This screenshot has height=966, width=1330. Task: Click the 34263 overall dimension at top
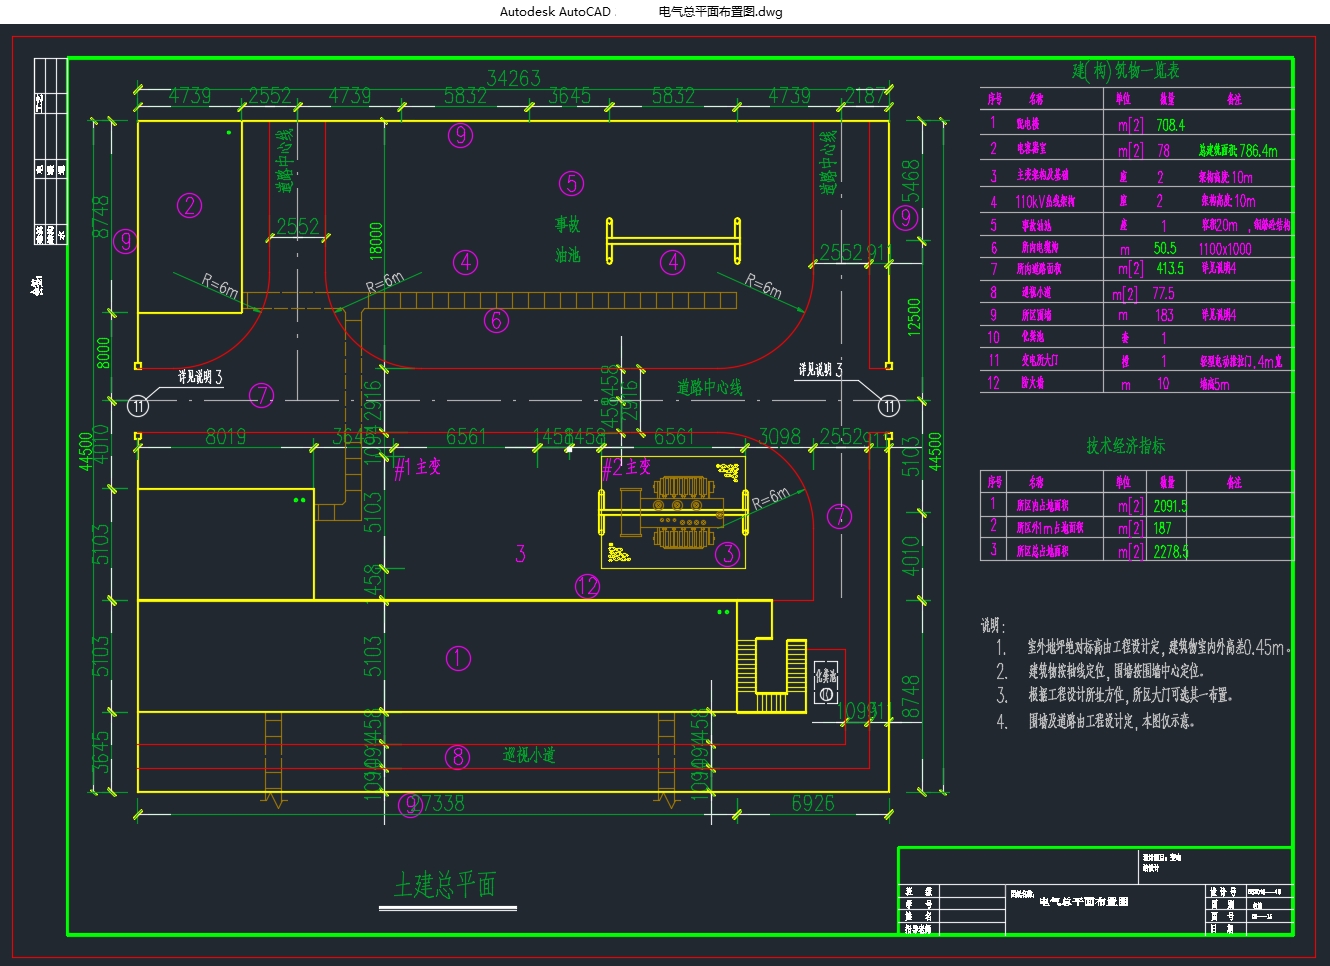(513, 78)
